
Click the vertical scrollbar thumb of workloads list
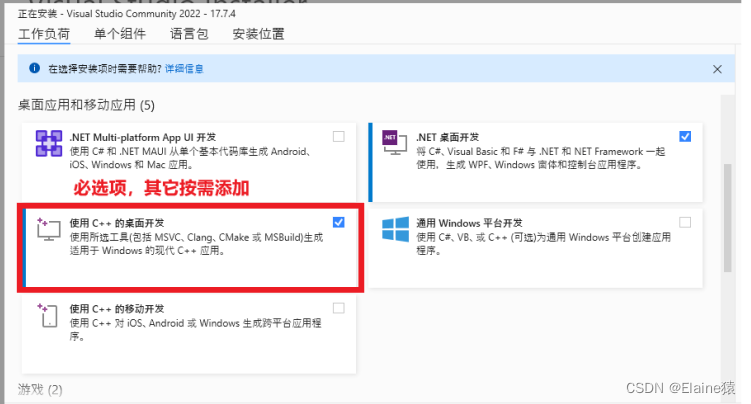728,218
